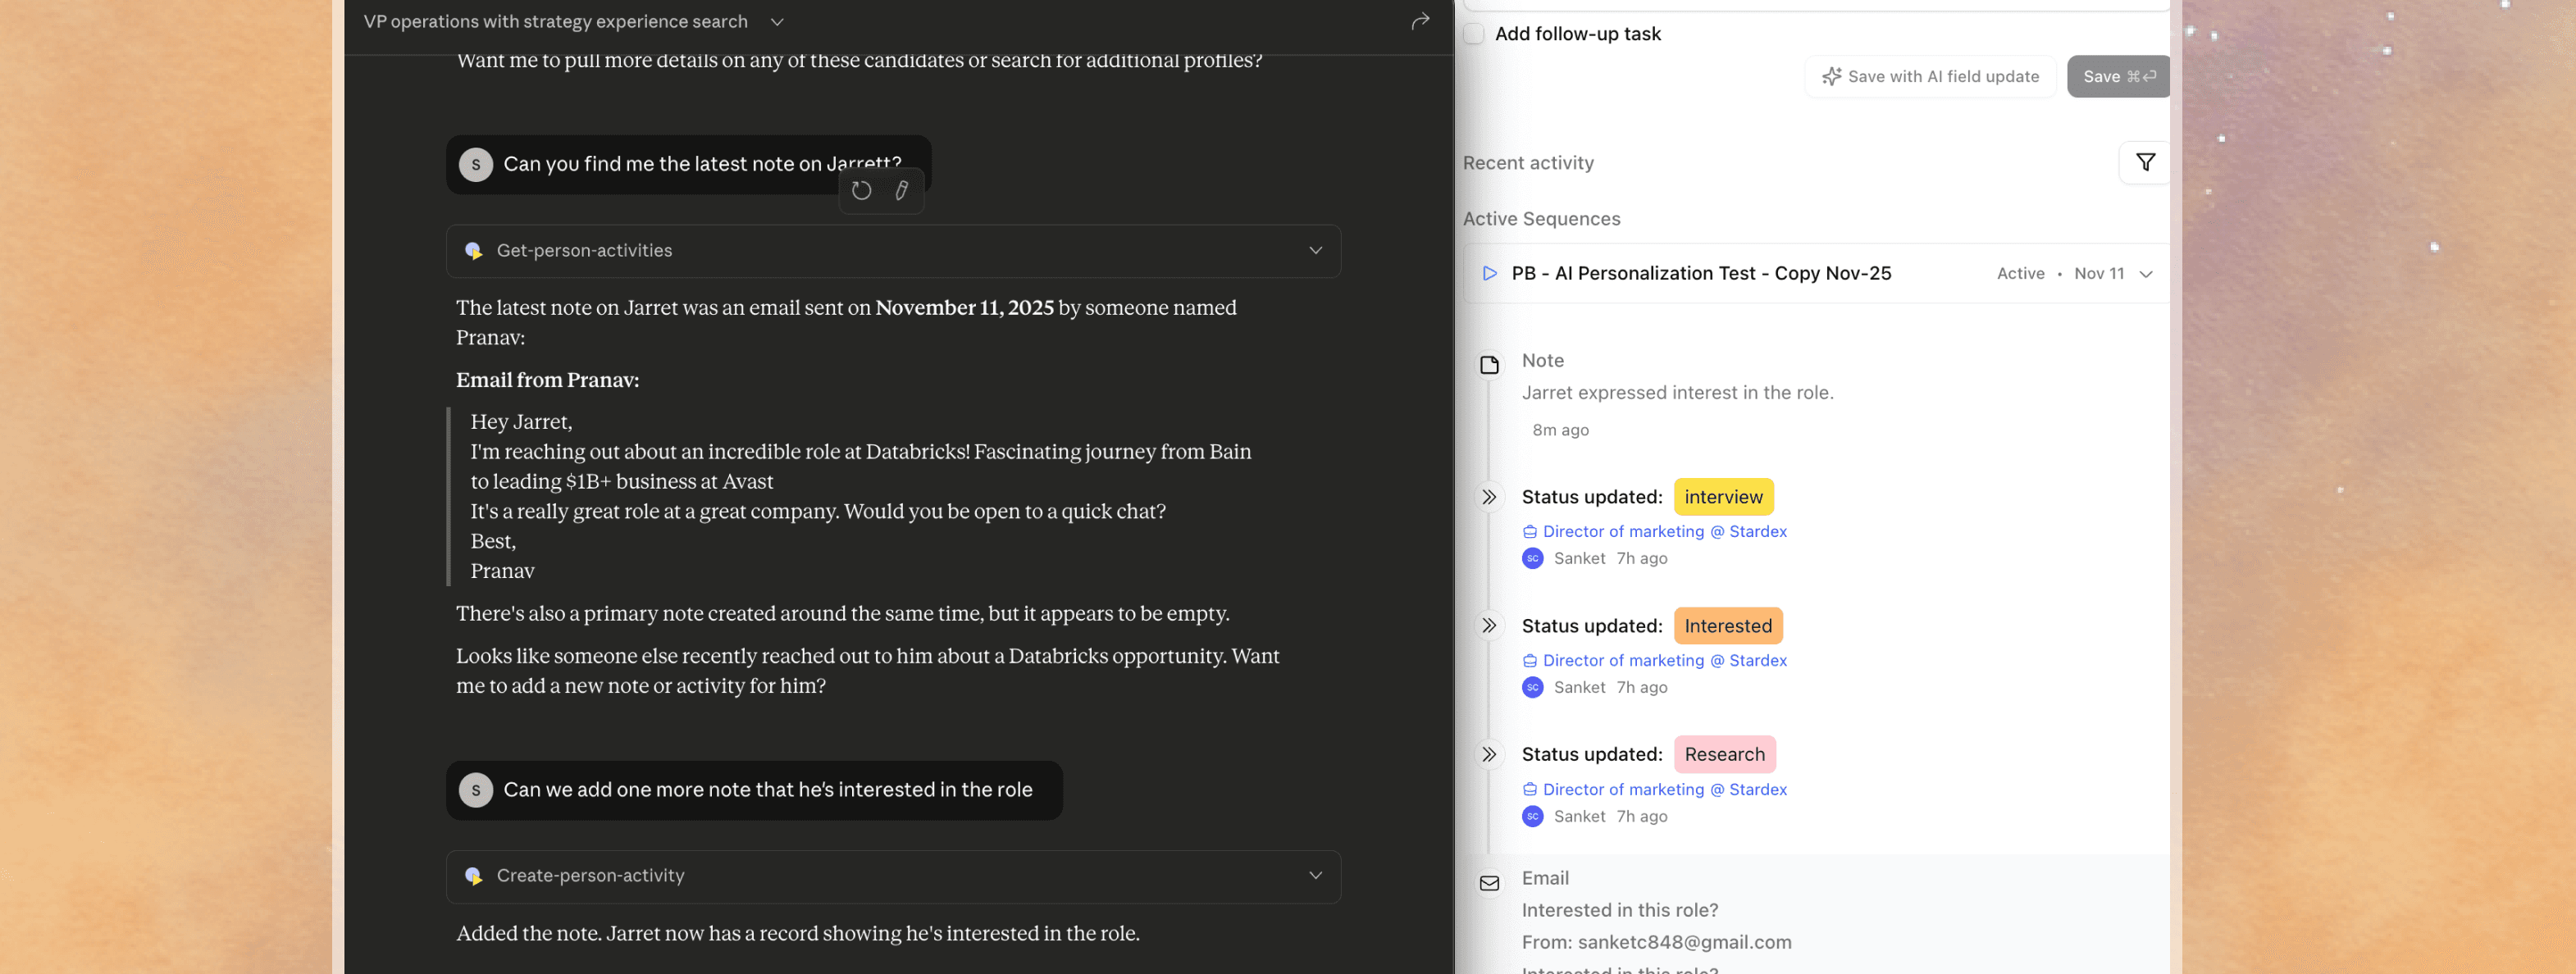Click the share arrow icon in chat header
2576x974 pixels.
[x=1420, y=21]
